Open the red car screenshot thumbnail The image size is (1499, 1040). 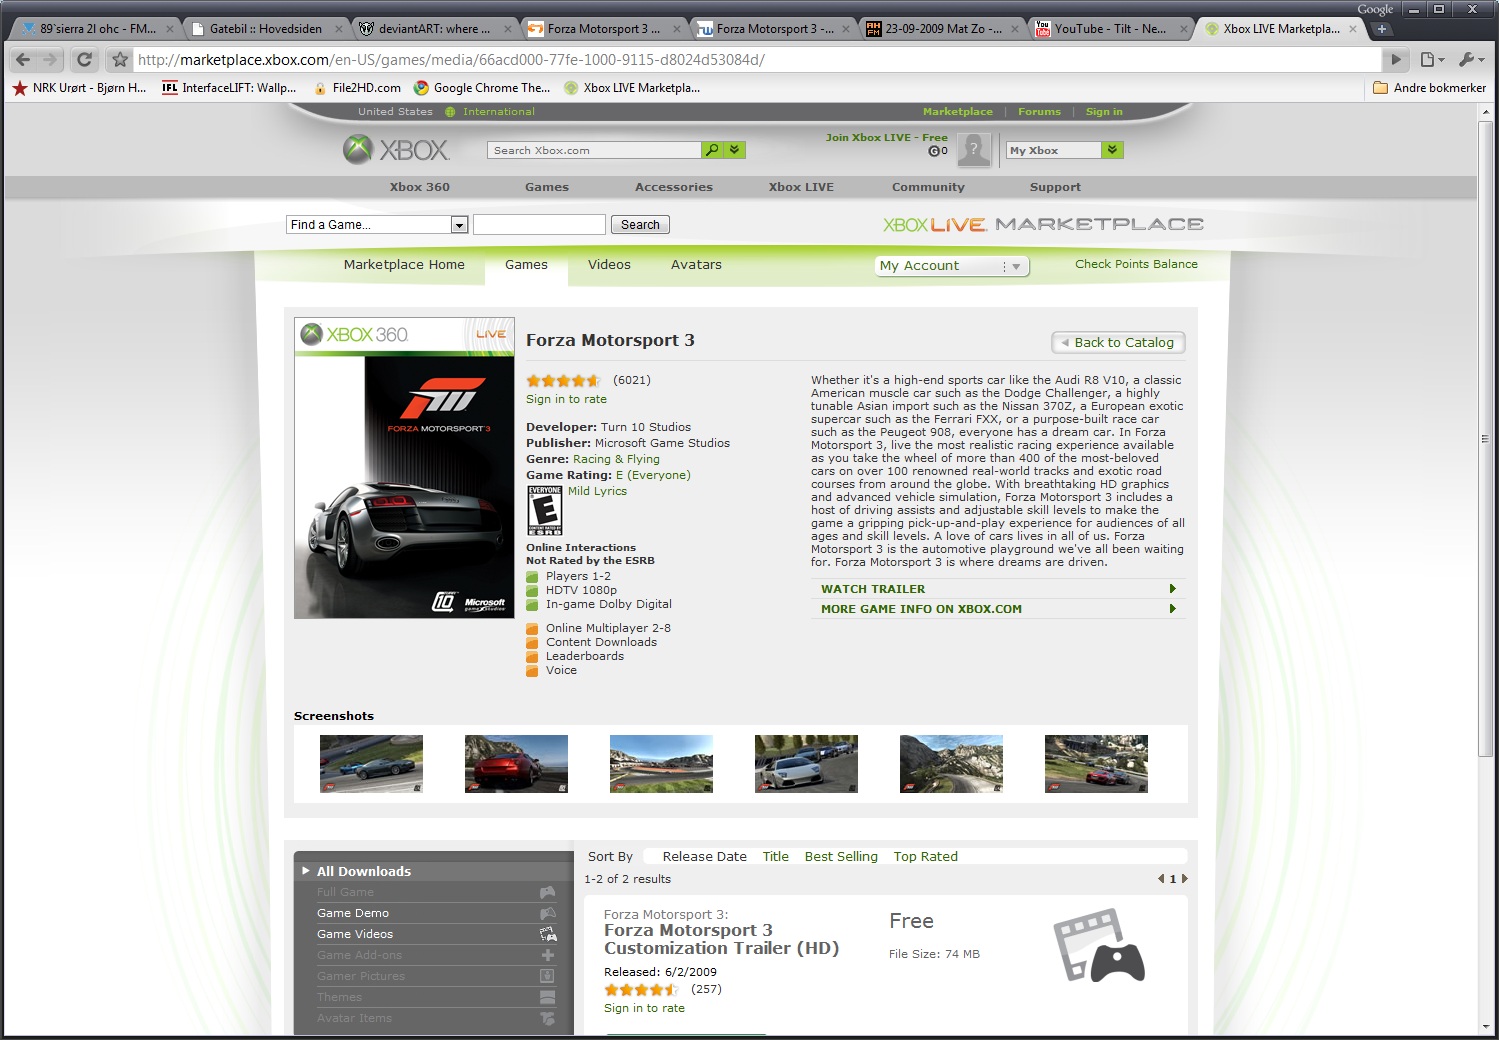click(x=516, y=764)
